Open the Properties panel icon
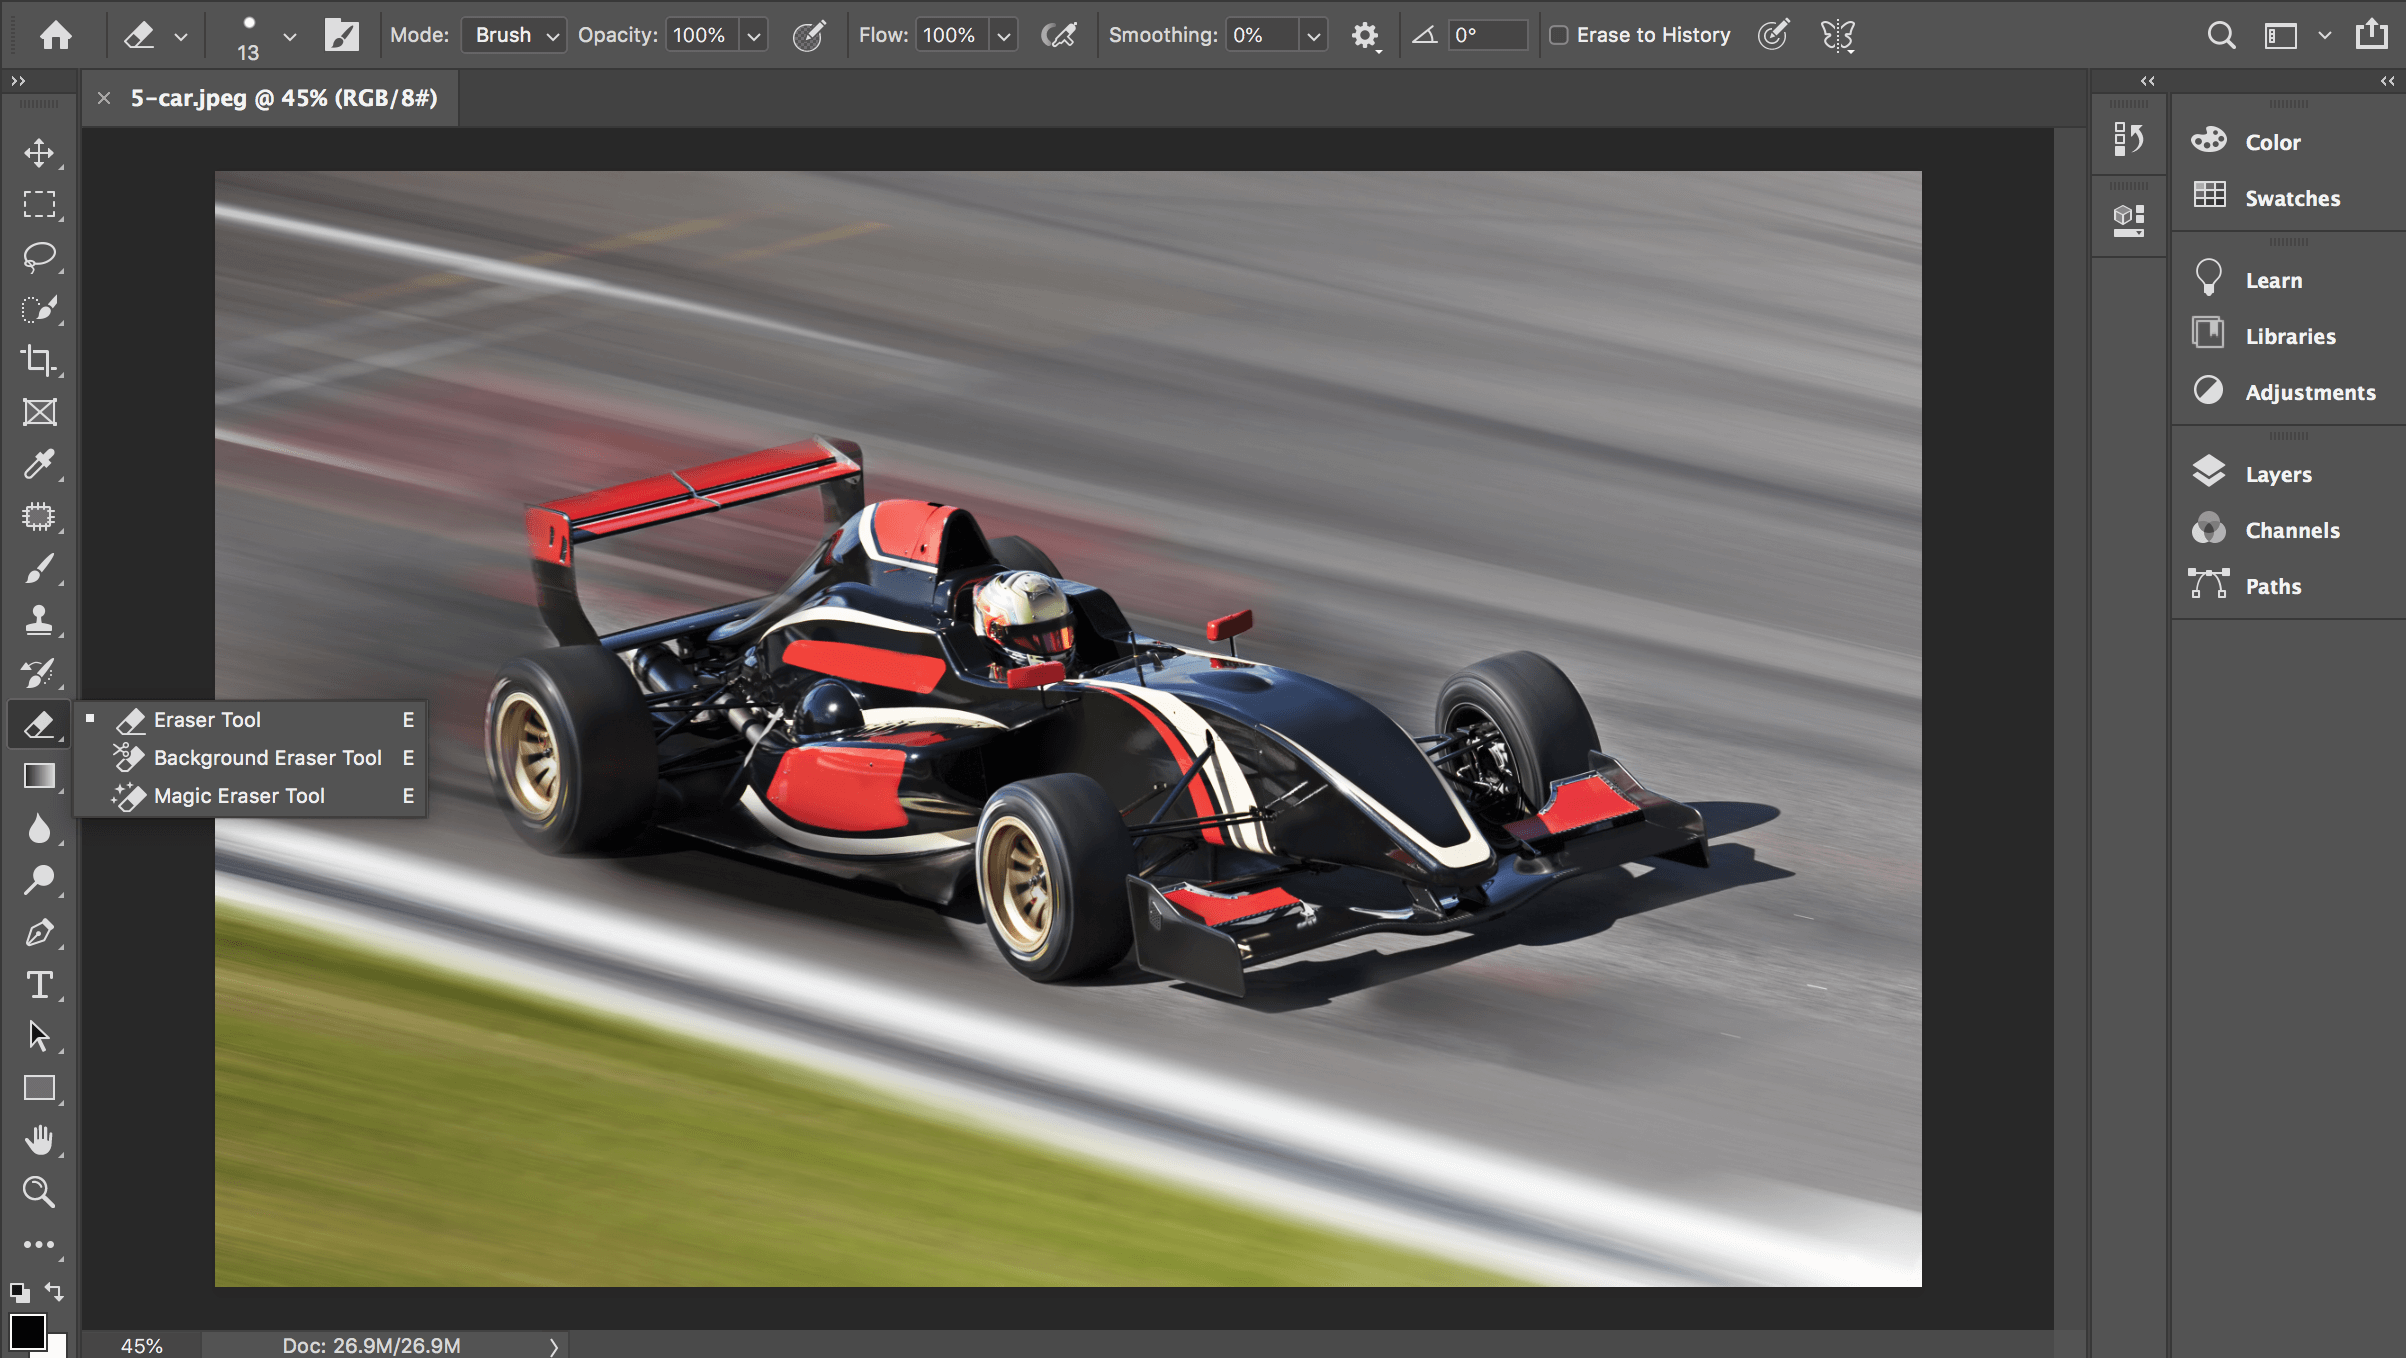 coord(2129,220)
